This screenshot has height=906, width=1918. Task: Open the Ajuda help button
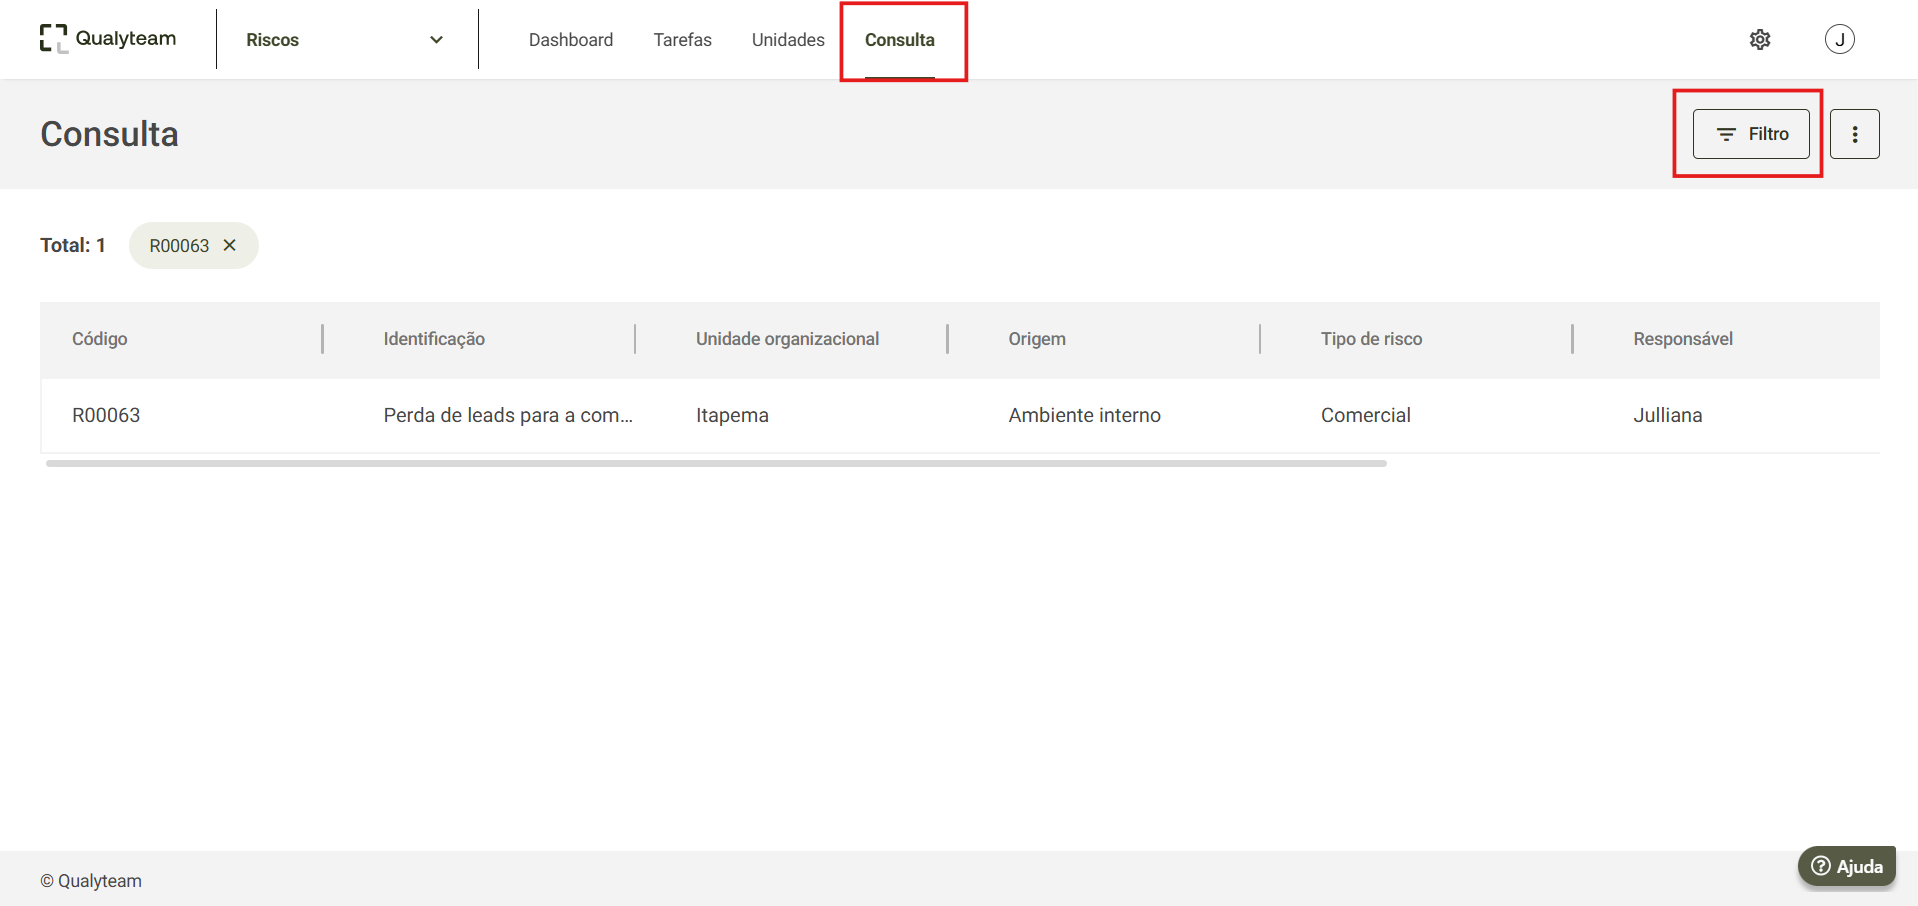[x=1847, y=866]
